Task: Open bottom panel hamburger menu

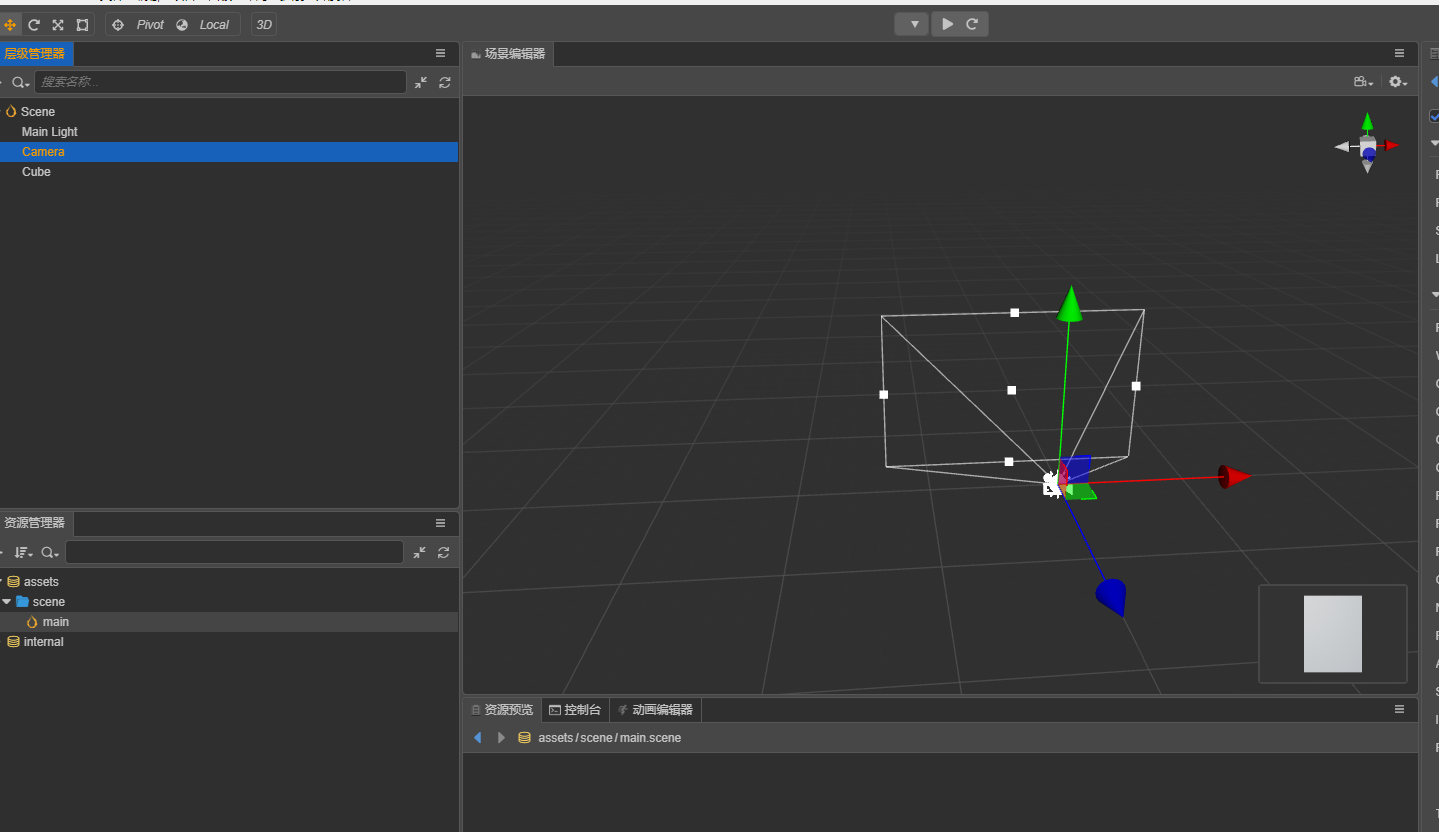Action: 1400,709
